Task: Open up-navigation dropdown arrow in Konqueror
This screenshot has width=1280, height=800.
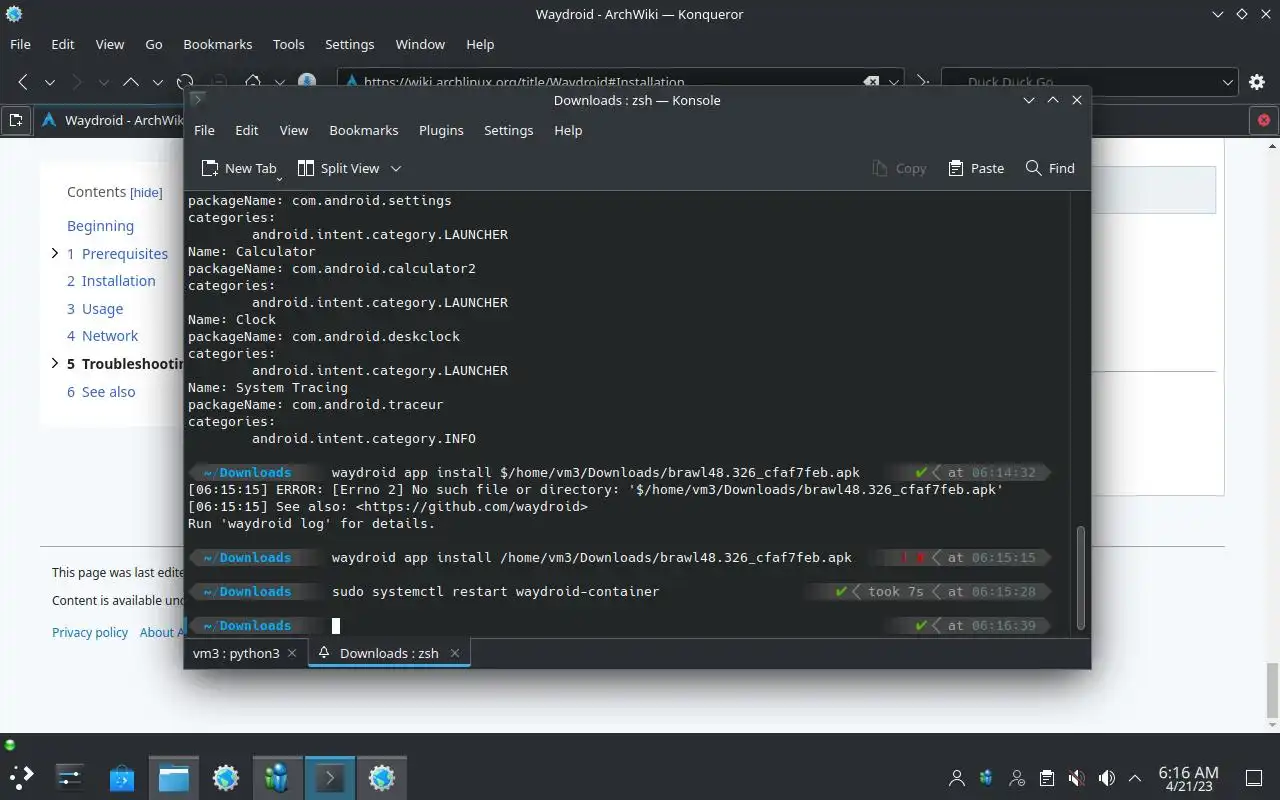Action: pos(157,82)
